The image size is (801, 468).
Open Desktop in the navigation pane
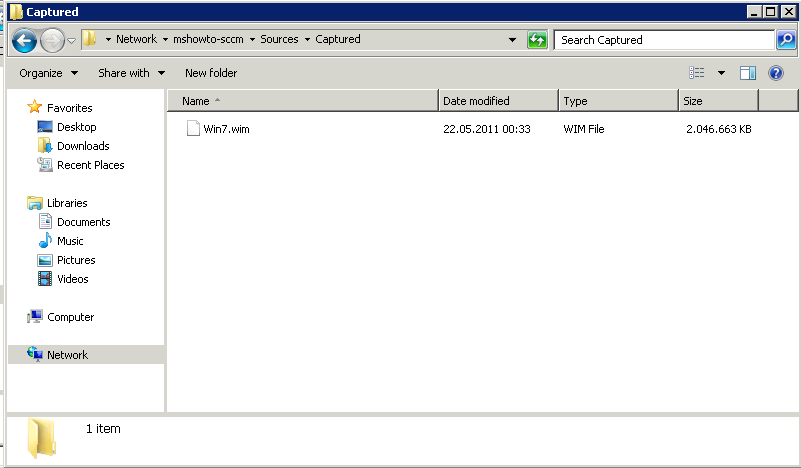pos(77,127)
